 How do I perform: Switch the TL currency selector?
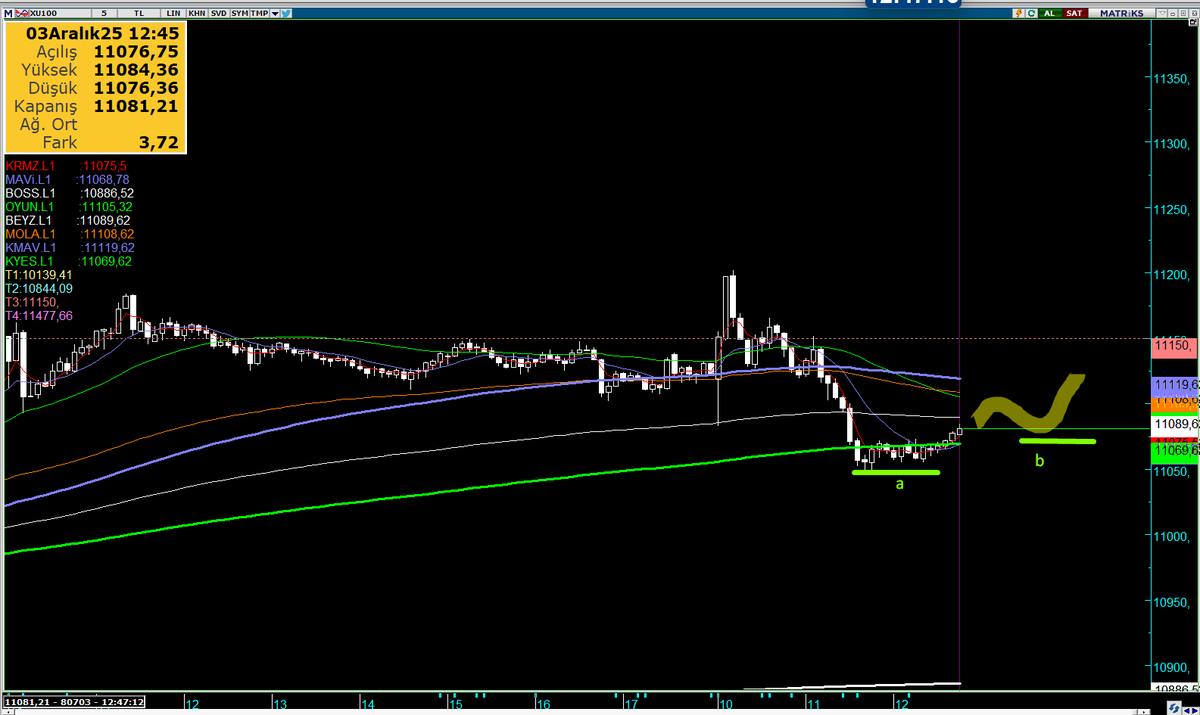point(139,13)
